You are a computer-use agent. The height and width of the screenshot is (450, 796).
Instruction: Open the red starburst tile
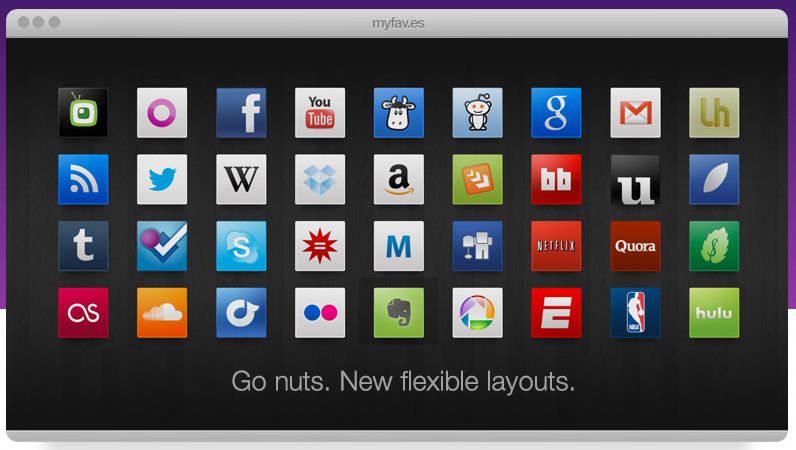tap(320, 246)
